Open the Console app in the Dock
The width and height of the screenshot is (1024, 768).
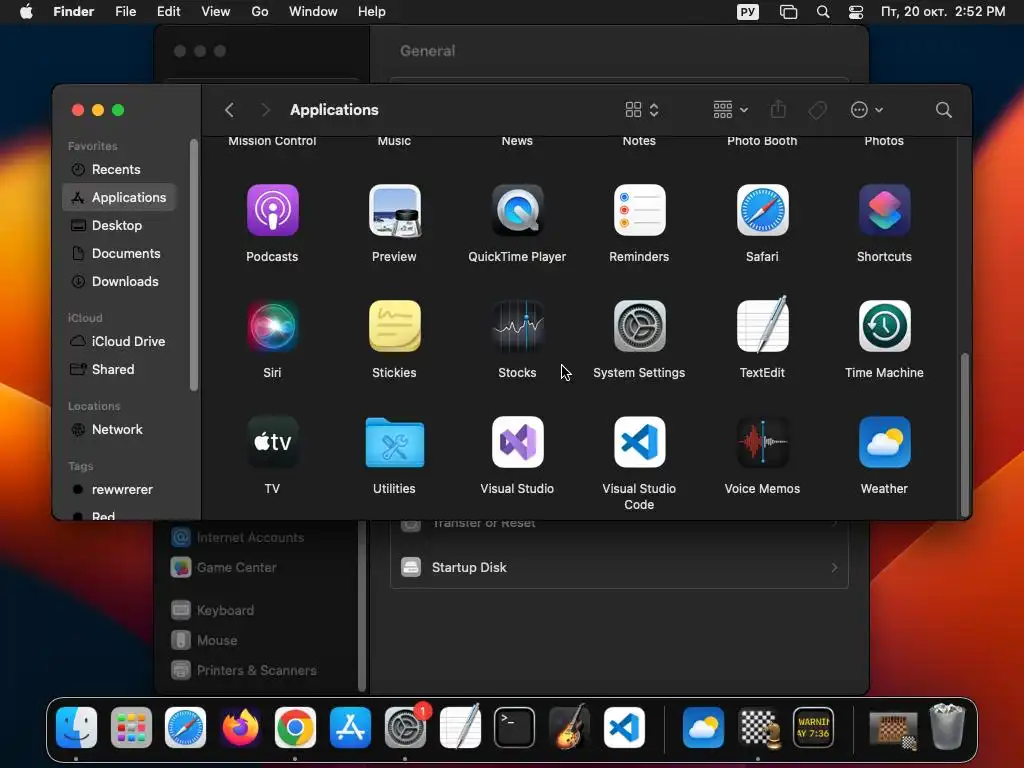pyautogui.click(x=813, y=728)
